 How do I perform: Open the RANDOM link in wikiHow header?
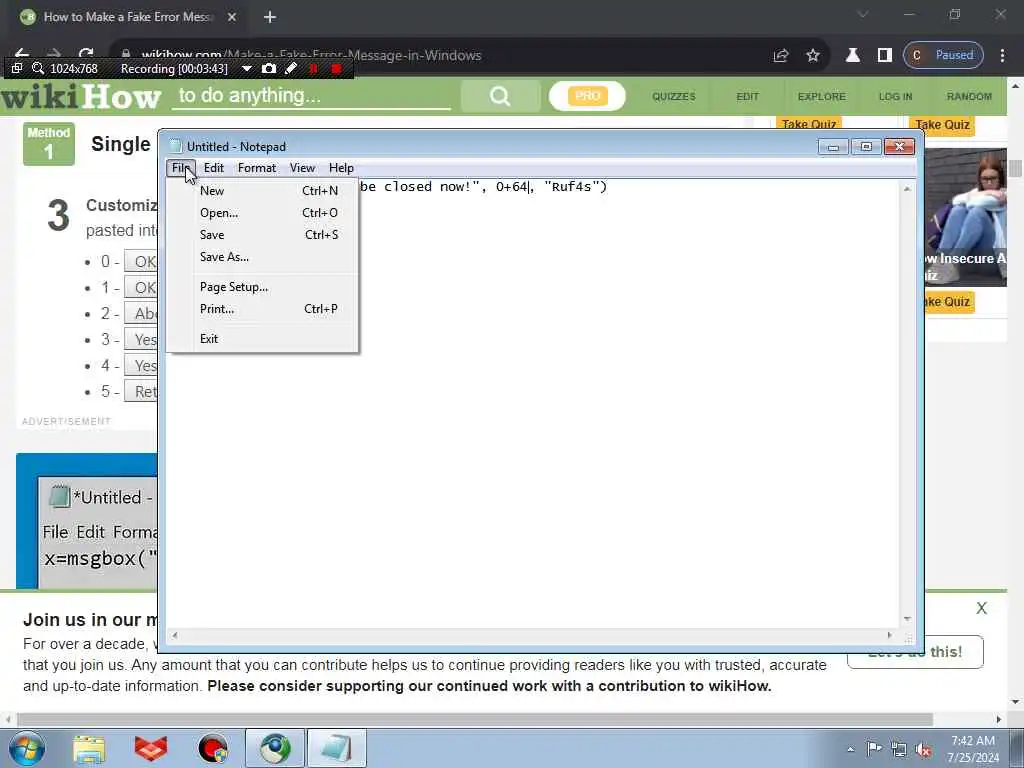point(969,97)
